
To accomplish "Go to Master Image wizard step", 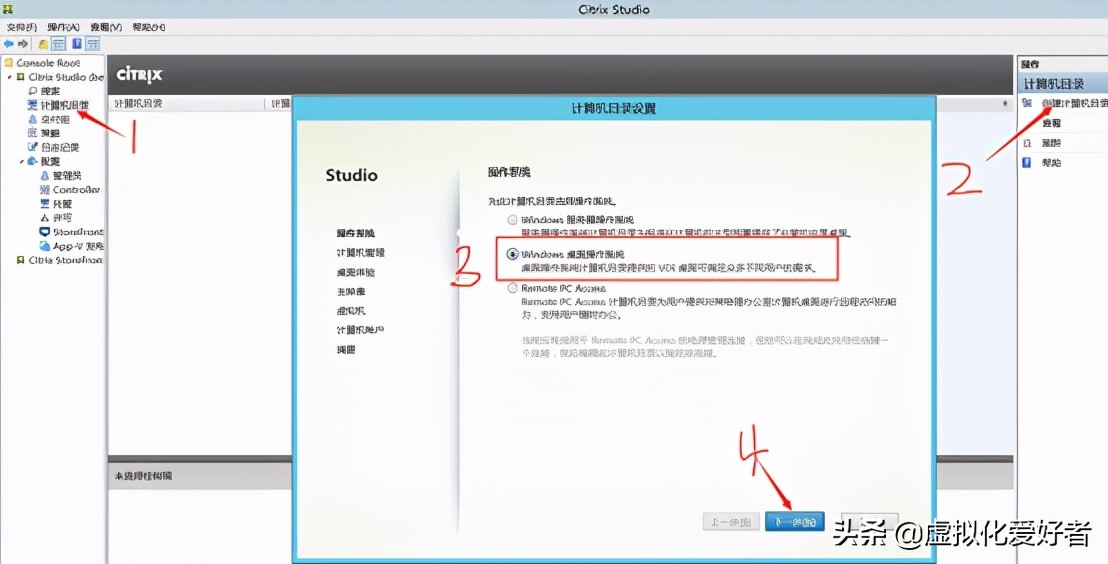I will [350, 291].
